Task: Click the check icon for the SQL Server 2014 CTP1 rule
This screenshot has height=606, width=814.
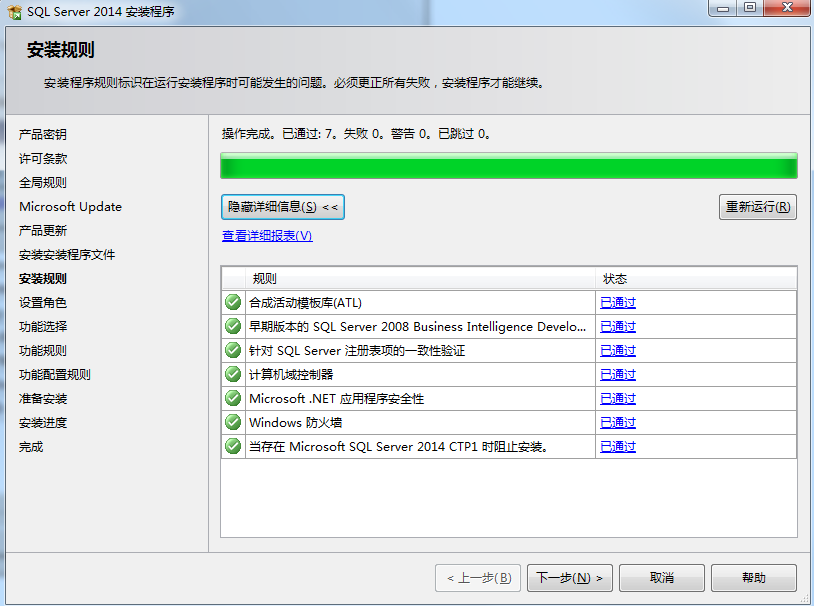Action: 233,446
